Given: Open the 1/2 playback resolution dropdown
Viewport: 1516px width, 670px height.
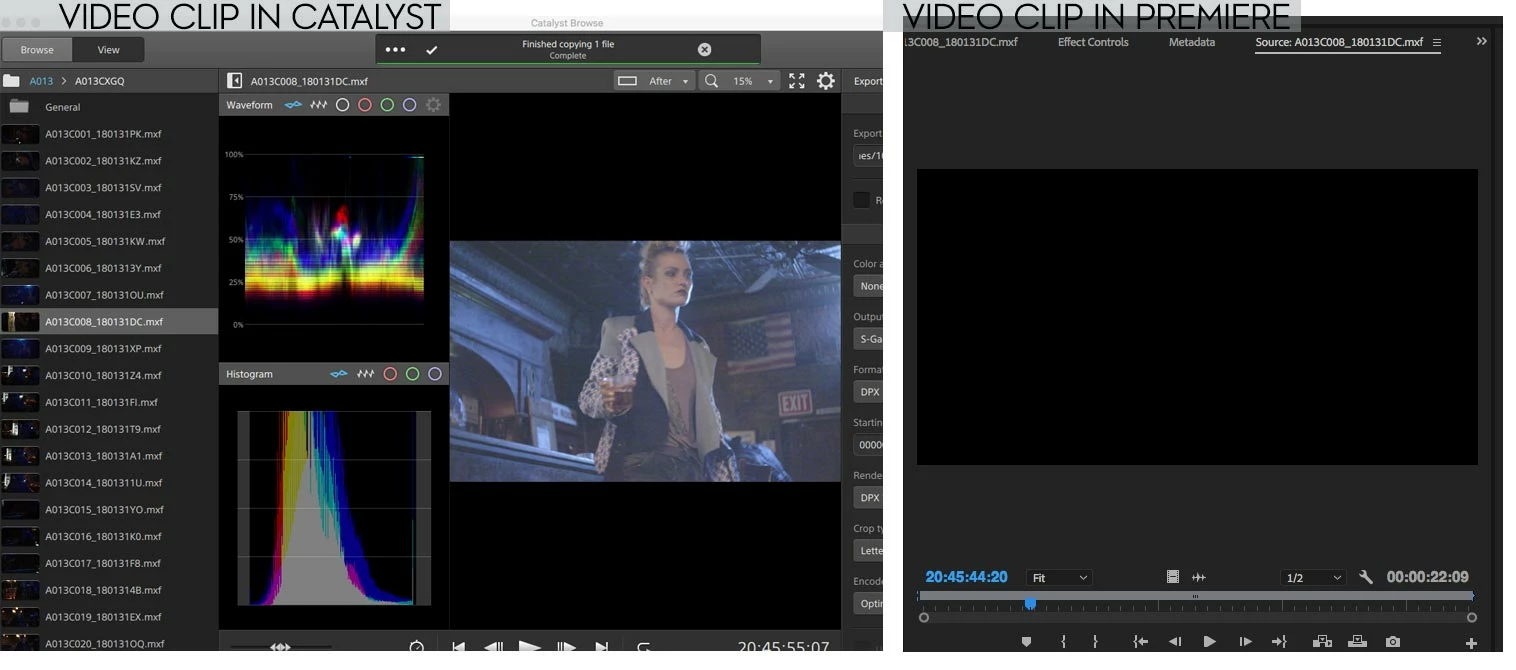Looking at the screenshot, I should [x=1313, y=578].
